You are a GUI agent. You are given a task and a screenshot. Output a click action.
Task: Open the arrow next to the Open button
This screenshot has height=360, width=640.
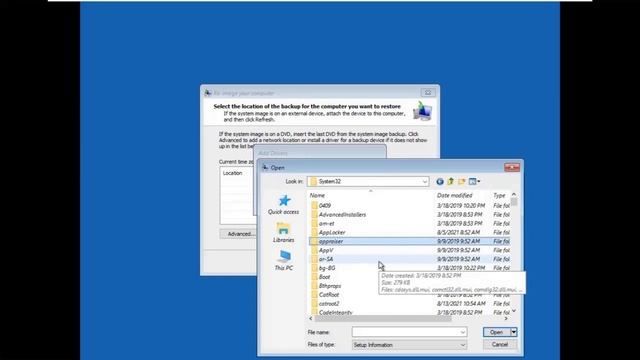click(514, 332)
